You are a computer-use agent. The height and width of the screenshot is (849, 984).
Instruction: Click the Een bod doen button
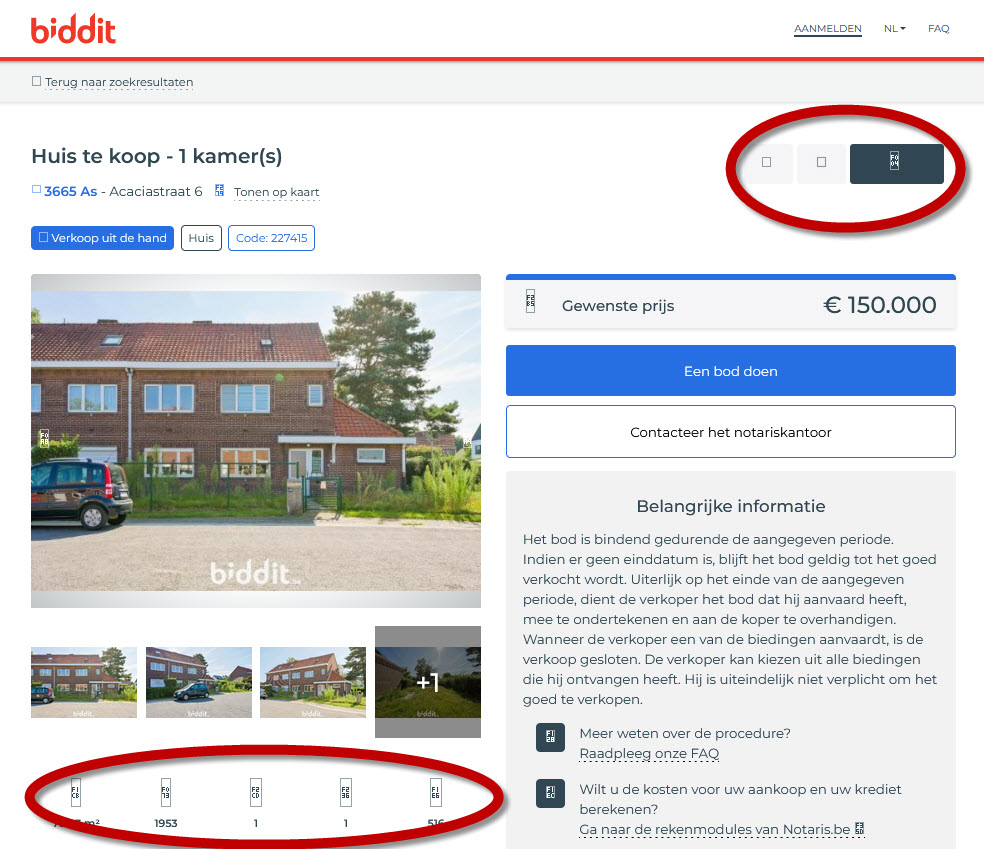pyautogui.click(x=730, y=371)
